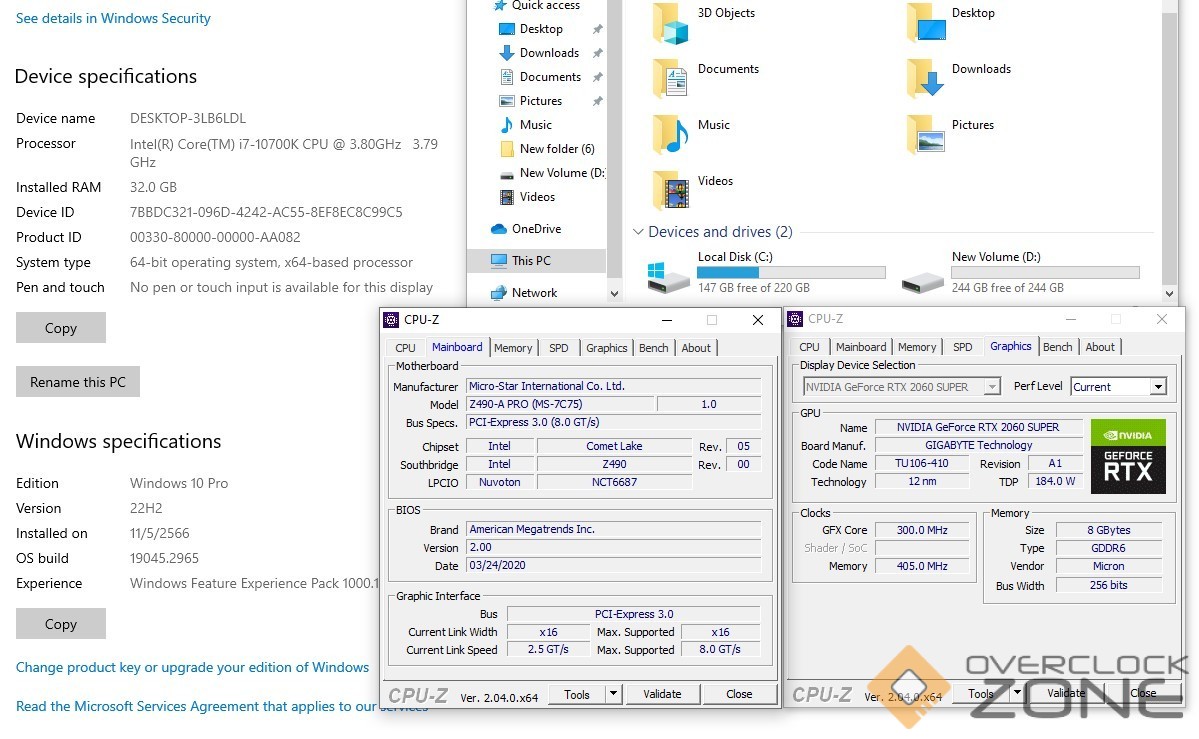Image resolution: width=1199 pixels, height=739 pixels.
Task: Open OneDrive in the navigation pane
Action: 536,229
